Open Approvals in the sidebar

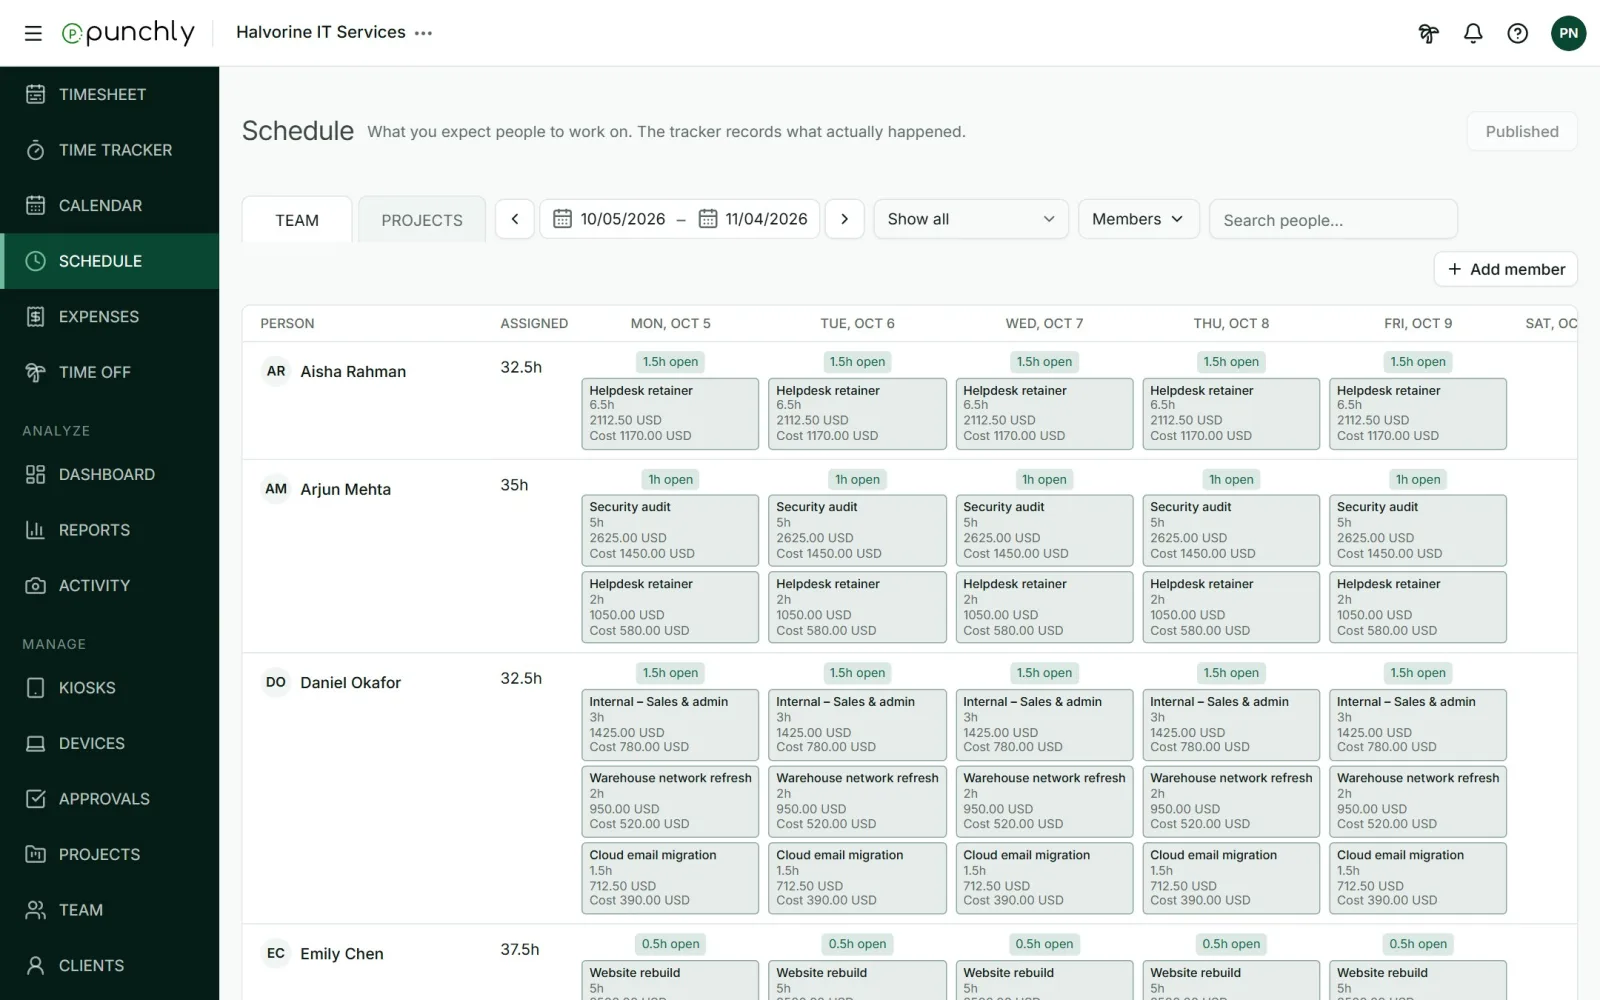click(x=110, y=799)
